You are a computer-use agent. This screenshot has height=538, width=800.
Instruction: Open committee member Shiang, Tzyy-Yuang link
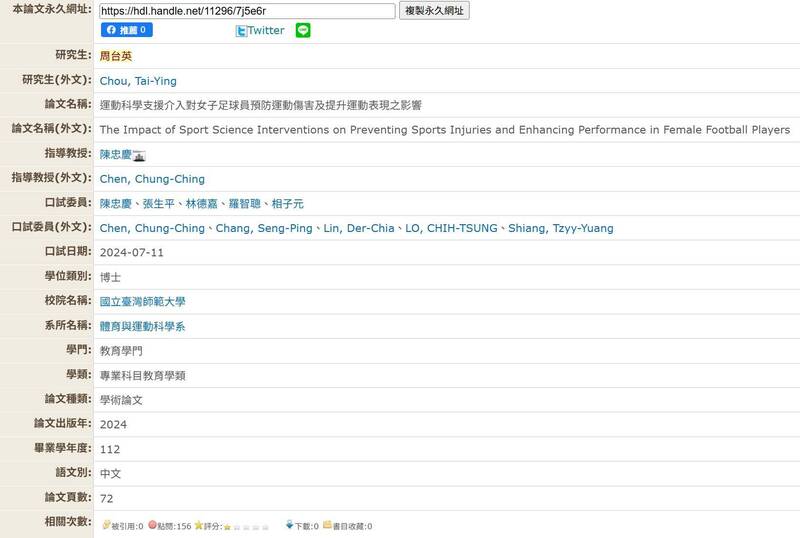[561, 229]
